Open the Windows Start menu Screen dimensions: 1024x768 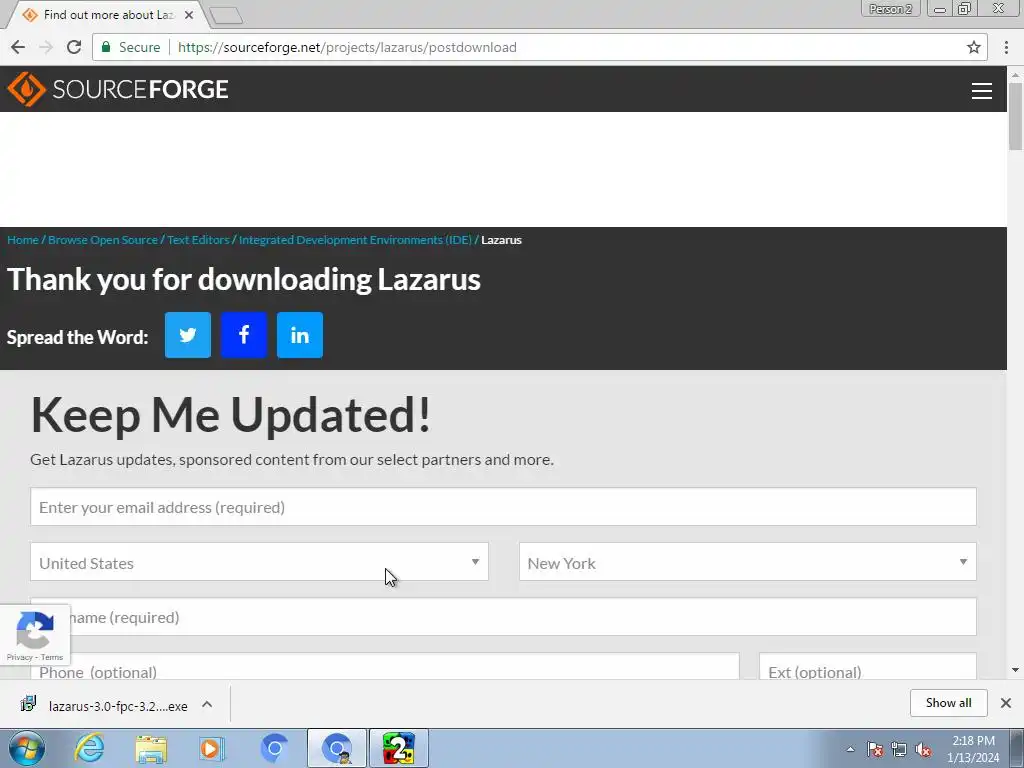click(x=27, y=748)
